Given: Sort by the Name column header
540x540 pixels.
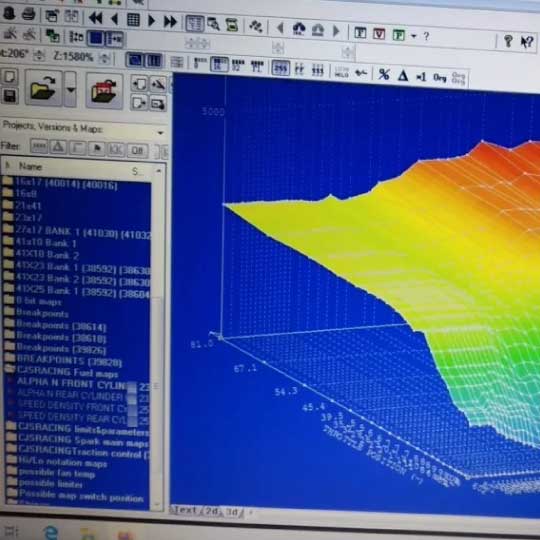Looking at the screenshot, I should (31, 167).
